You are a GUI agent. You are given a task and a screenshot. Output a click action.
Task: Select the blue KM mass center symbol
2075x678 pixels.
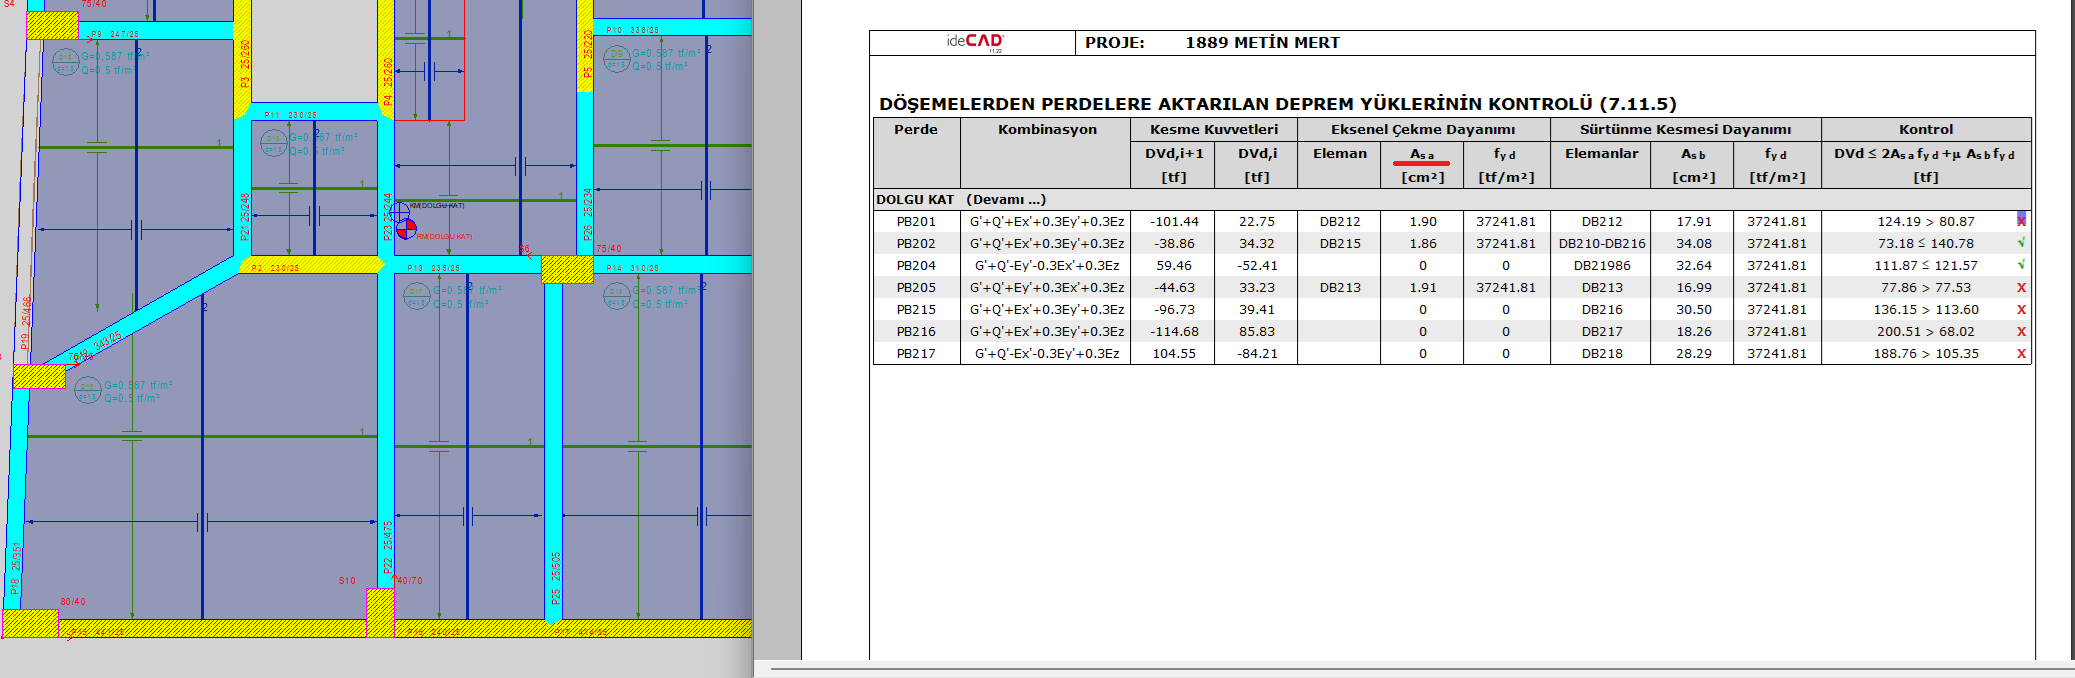coord(399,212)
